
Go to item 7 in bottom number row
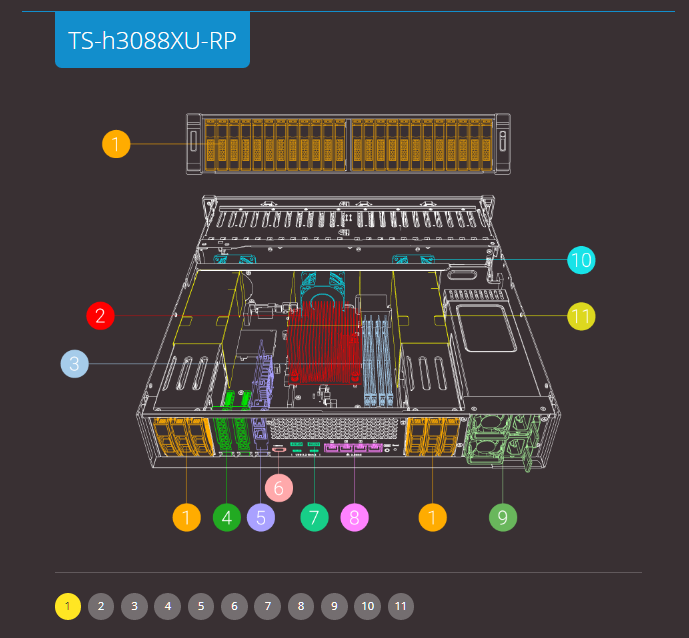[x=268, y=606]
